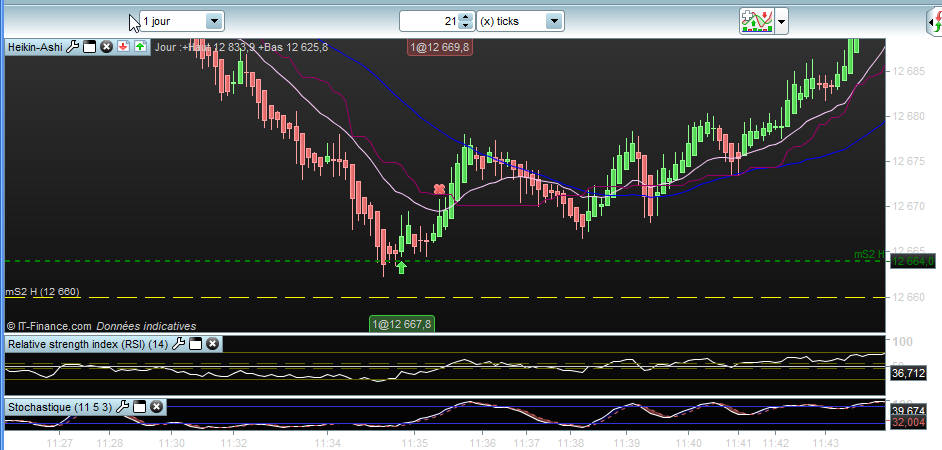Open the '1 jour' period dropdown
The height and width of the screenshot is (450, 942).
213,21
